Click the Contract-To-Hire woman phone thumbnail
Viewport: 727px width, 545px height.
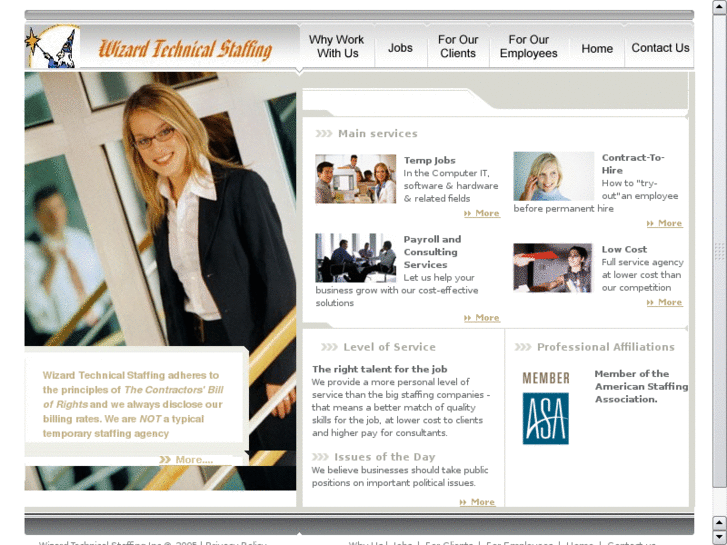554,176
